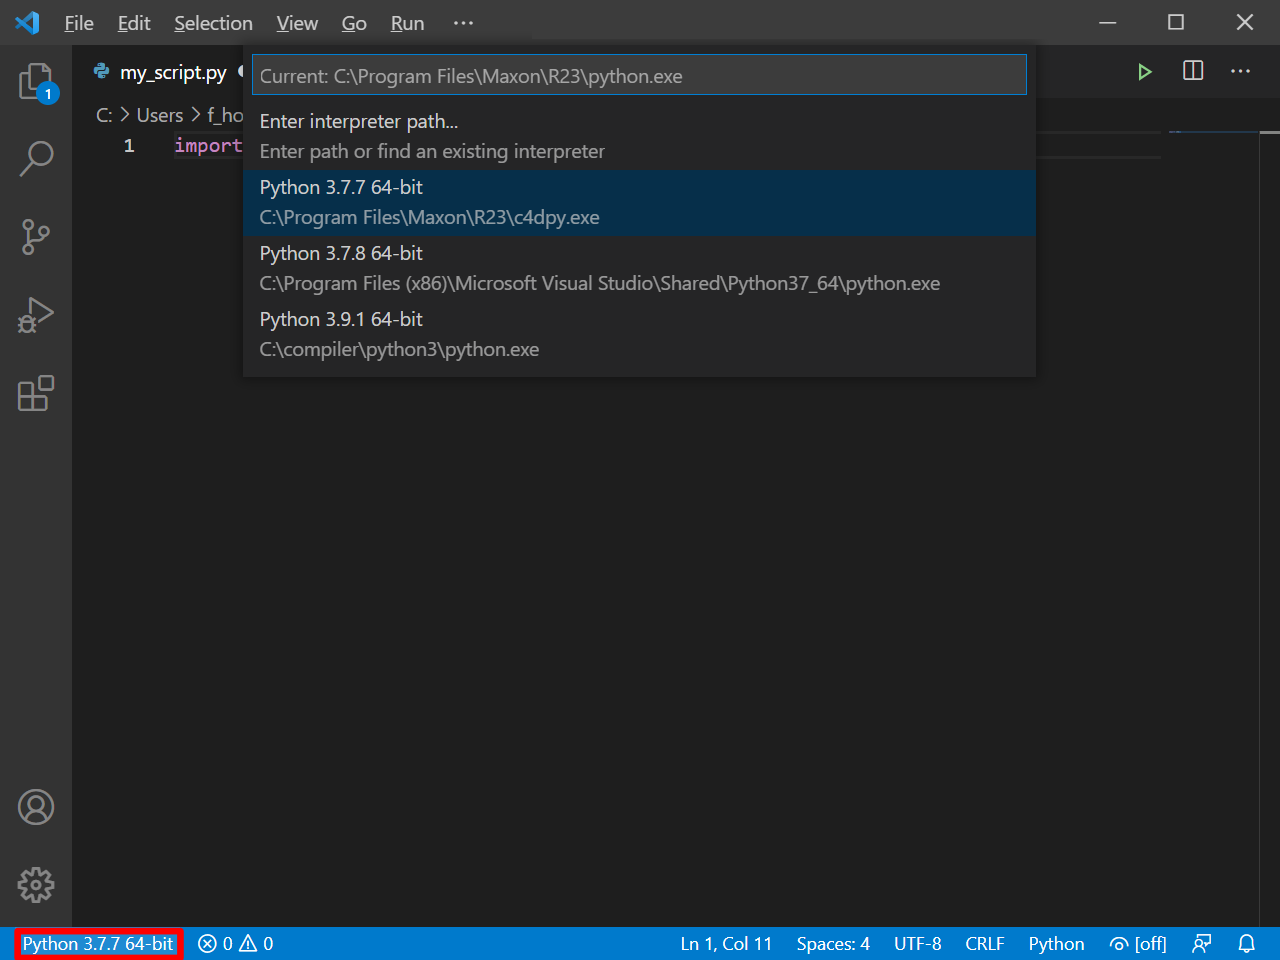The image size is (1280, 960).
Task: Open the Extensions panel
Action: [x=37, y=394]
